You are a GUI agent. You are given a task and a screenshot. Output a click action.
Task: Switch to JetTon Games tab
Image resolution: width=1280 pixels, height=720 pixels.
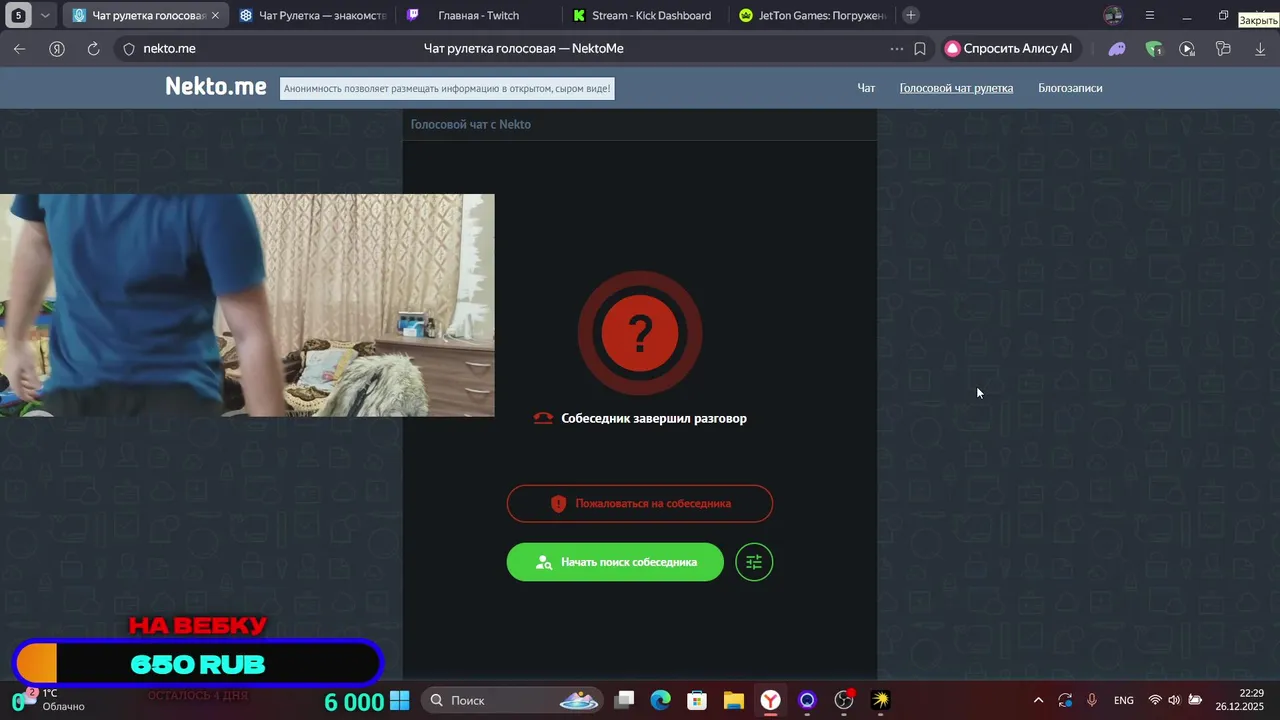click(x=811, y=15)
